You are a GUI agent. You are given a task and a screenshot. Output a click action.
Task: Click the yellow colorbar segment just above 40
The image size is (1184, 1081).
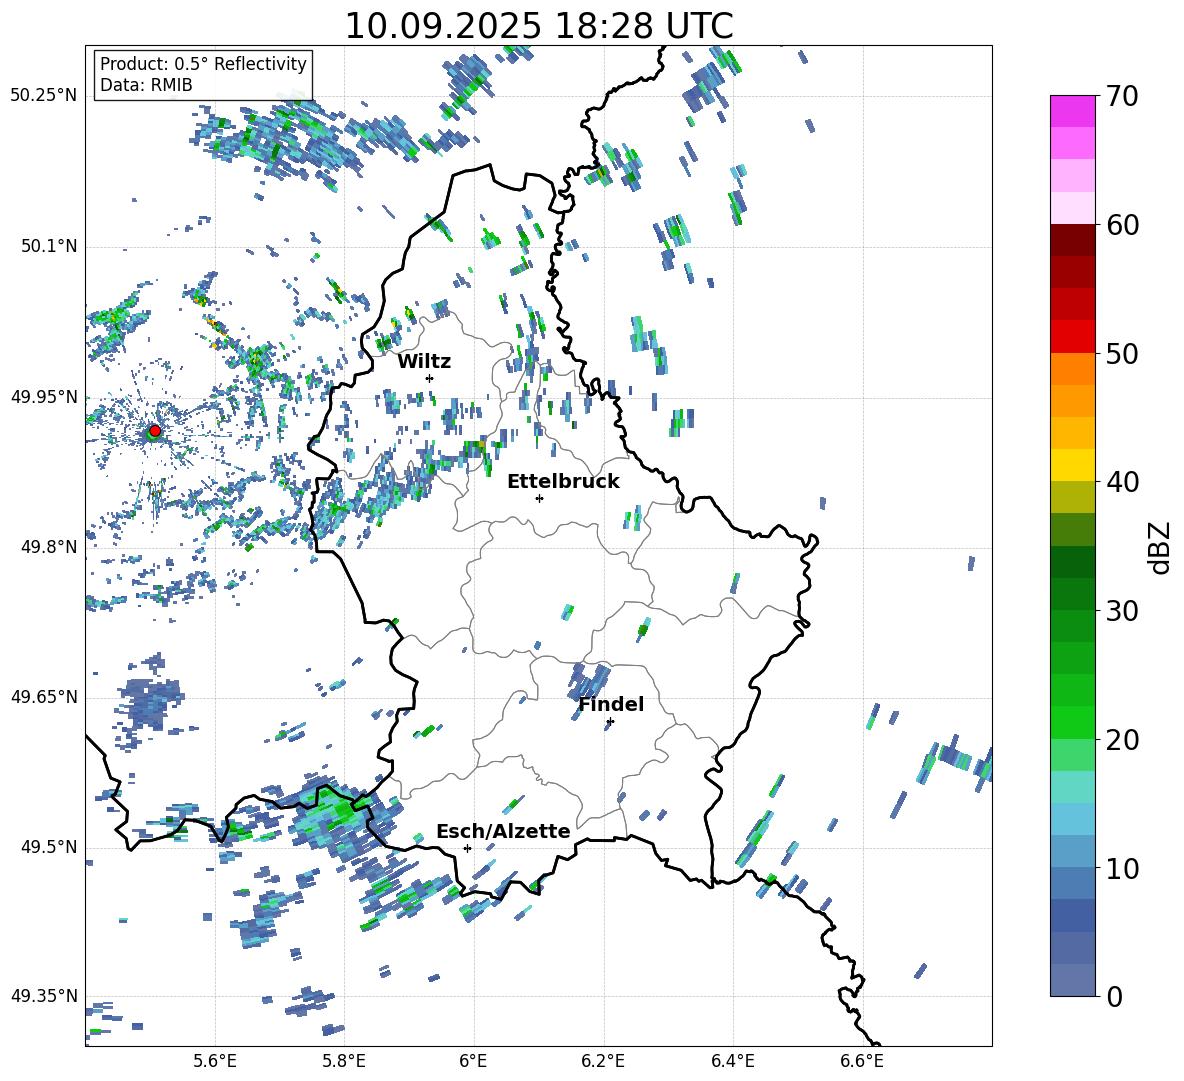1073,465
